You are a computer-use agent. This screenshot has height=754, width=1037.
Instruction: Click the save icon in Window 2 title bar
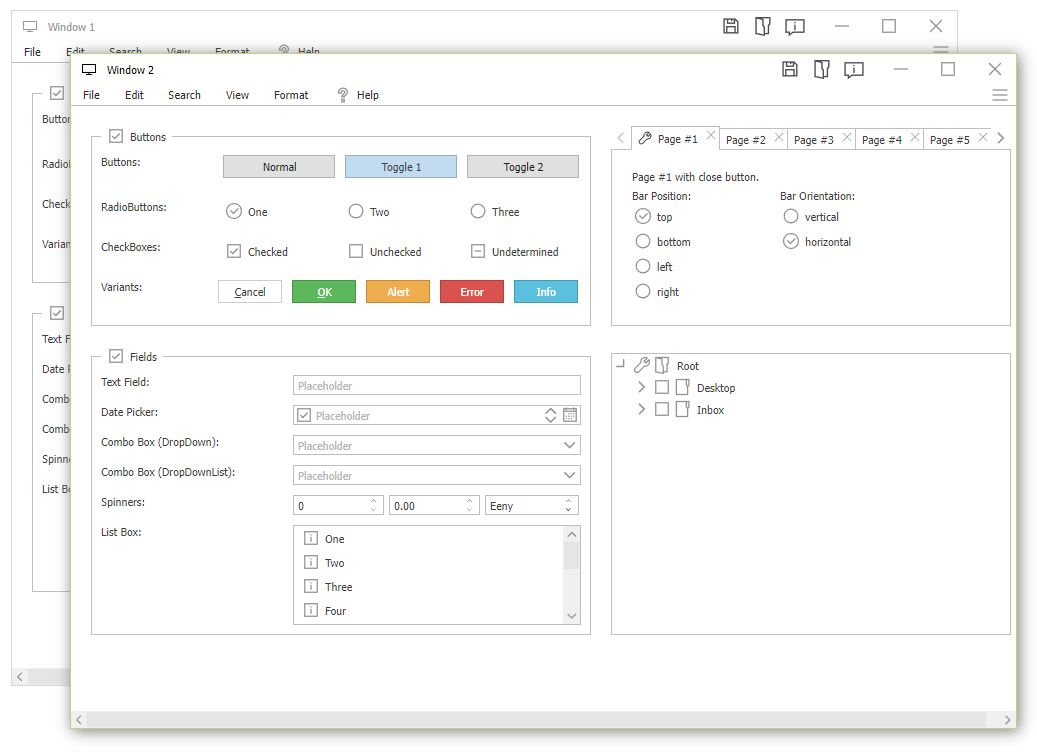[x=790, y=69]
